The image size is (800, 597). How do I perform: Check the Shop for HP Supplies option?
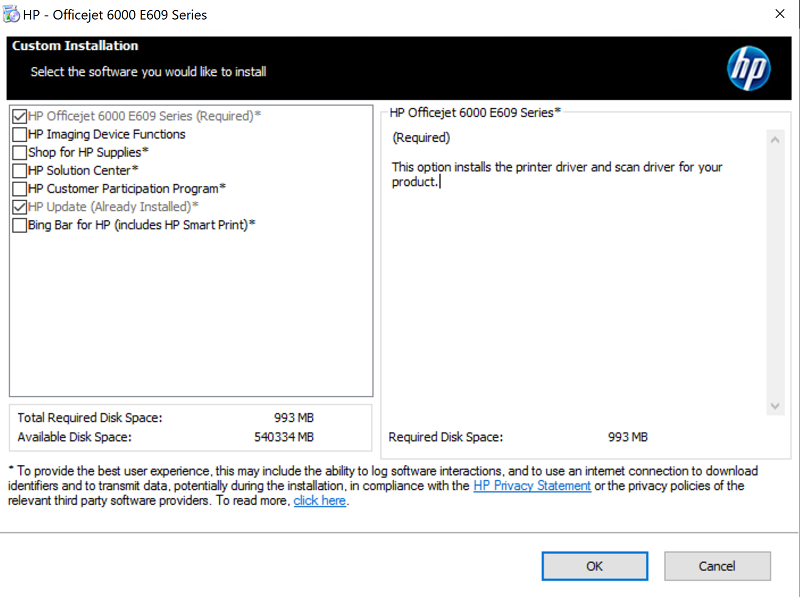coord(19,153)
